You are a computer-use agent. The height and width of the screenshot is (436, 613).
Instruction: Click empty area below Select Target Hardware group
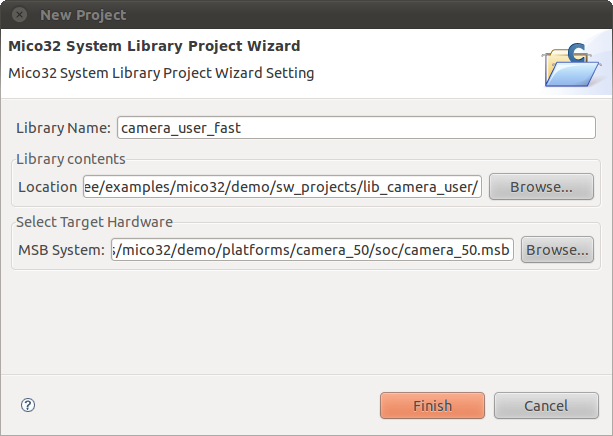(x=305, y=321)
